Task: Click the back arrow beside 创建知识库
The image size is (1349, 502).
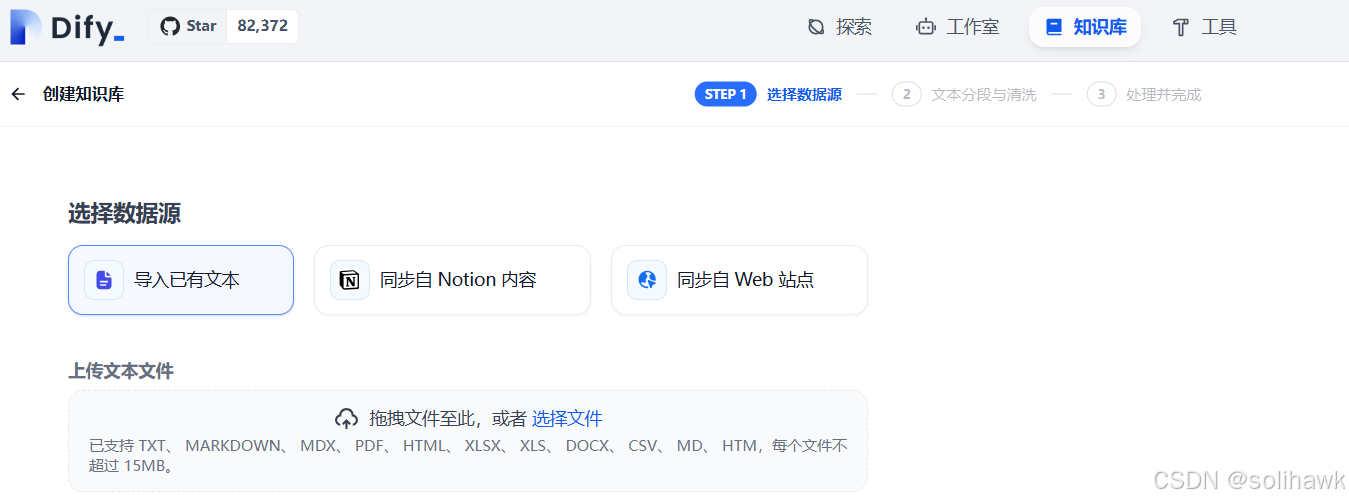Action: [18, 94]
